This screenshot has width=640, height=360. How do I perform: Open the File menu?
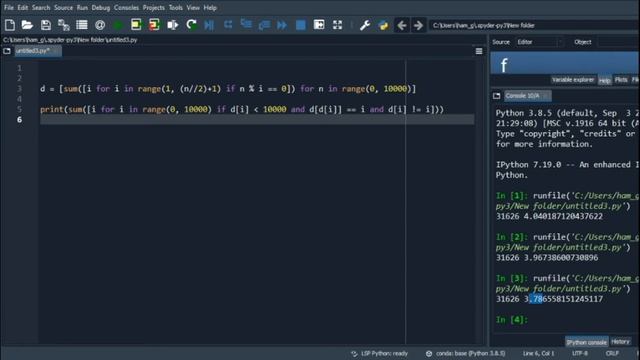point(9,8)
